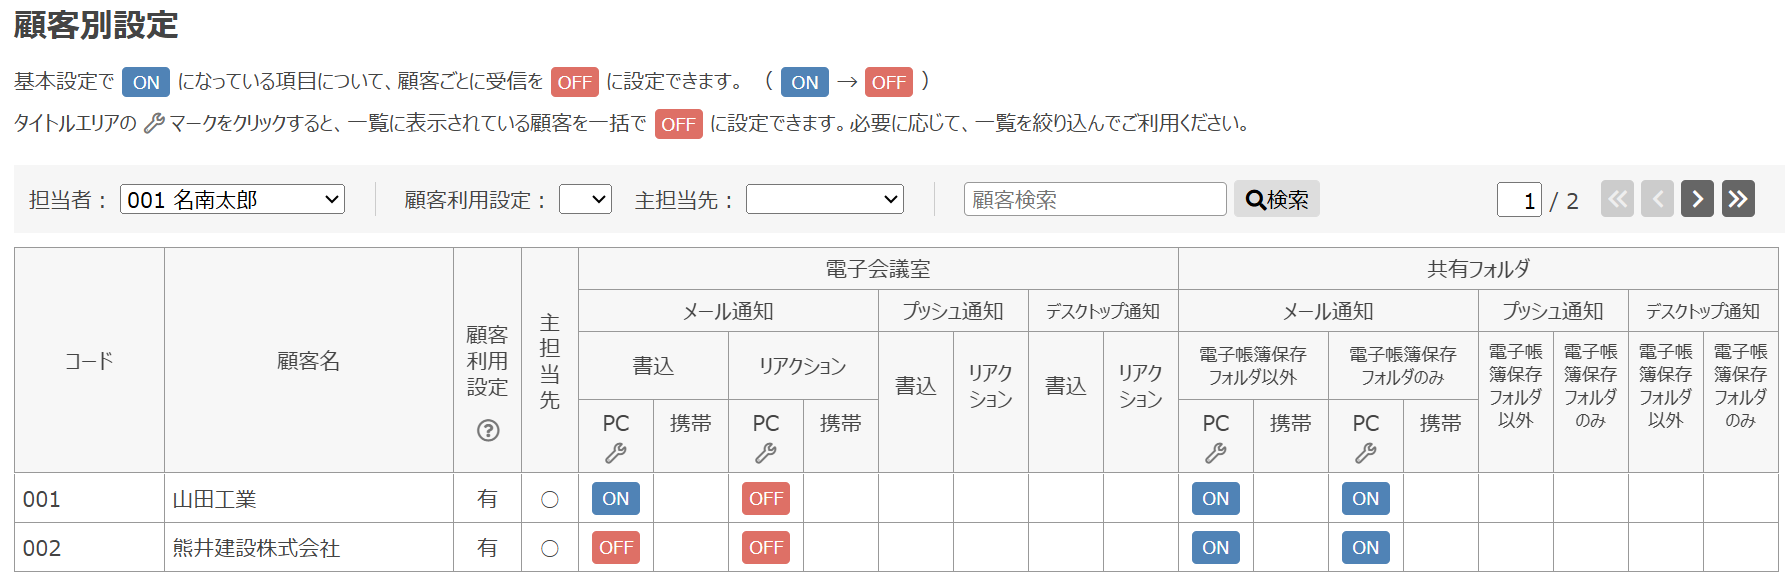This screenshot has height=572, width=1786.
Task: Toggle リアクション PC OFF for 山田工業
Action: pos(766,498)
